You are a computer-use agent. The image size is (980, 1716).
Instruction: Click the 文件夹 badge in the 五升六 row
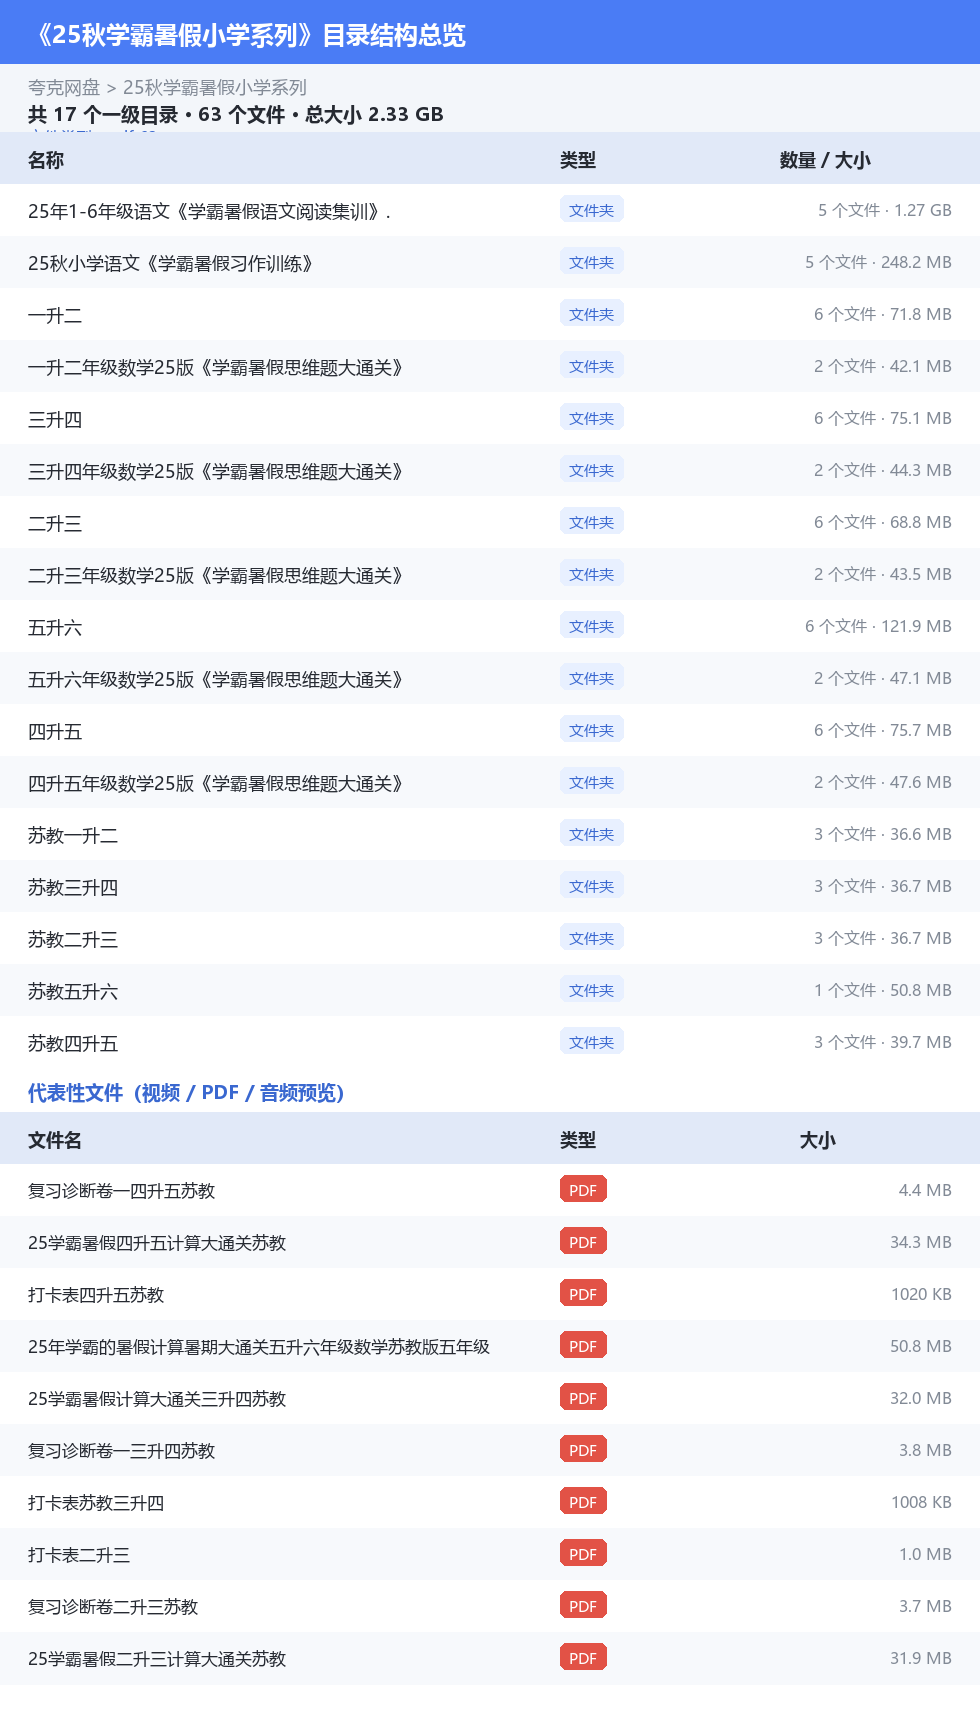(592, 626)
